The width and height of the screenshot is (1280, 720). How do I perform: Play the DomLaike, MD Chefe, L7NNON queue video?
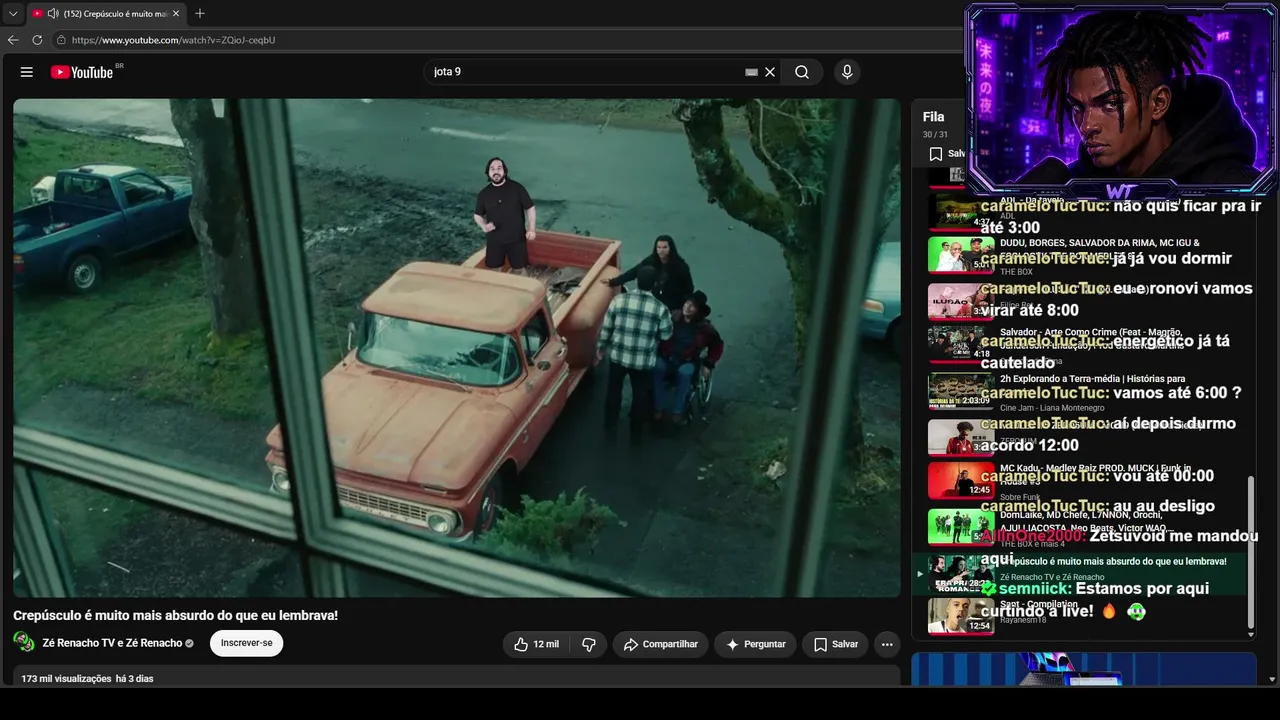[x=1080, y=526]
